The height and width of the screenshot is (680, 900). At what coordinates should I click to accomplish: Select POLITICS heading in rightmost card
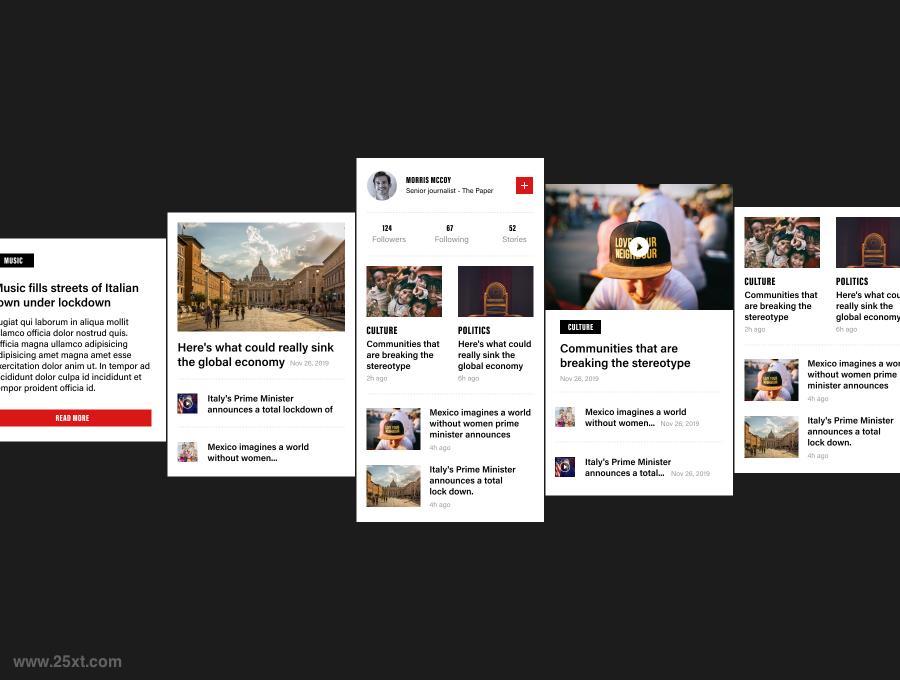coord(852,282)
